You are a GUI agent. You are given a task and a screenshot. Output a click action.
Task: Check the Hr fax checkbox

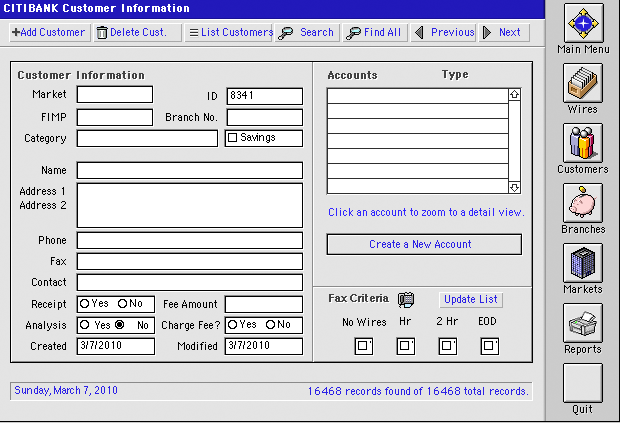(x=406, y=346)
